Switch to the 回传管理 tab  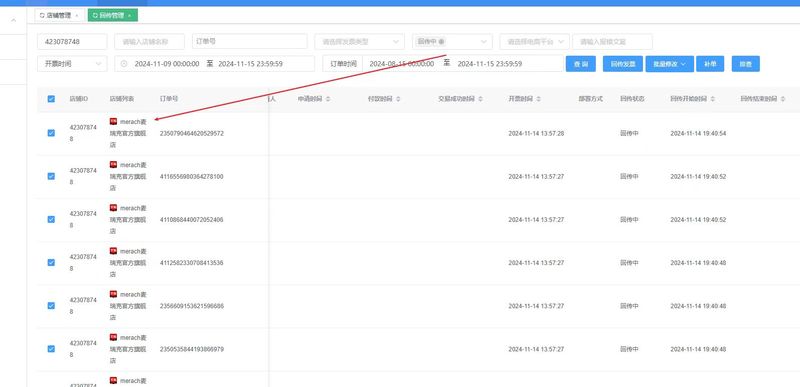112,16
